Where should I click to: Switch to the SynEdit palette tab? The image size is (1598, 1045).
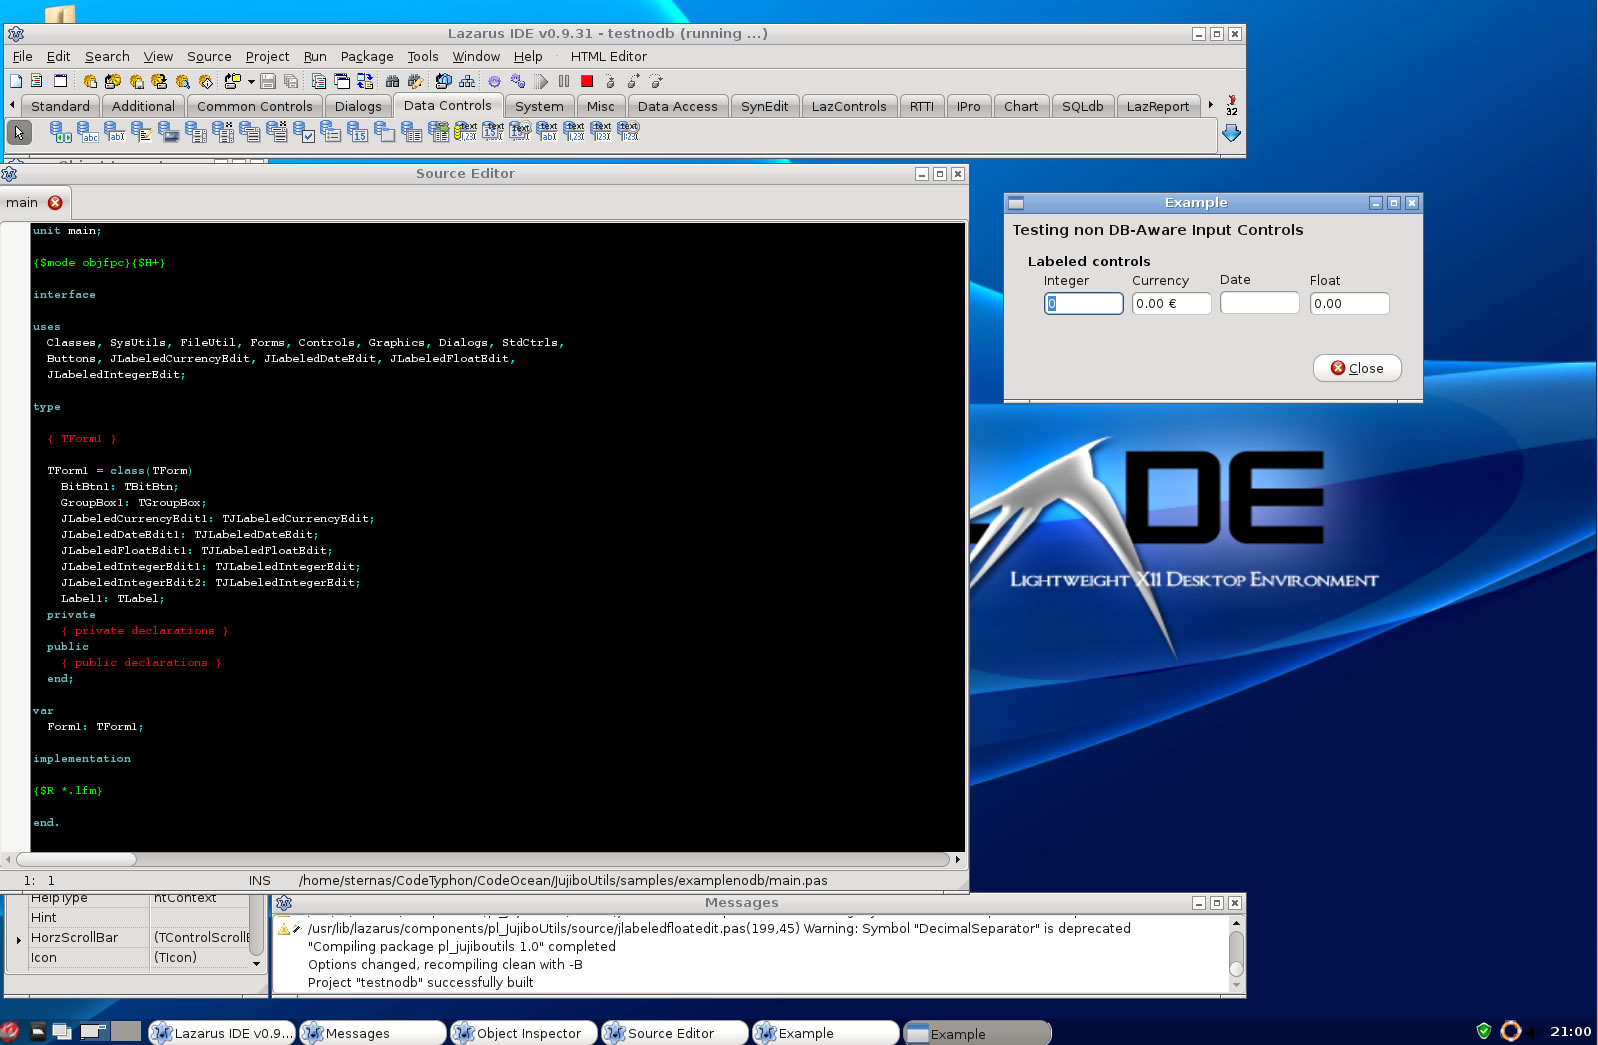764,106
